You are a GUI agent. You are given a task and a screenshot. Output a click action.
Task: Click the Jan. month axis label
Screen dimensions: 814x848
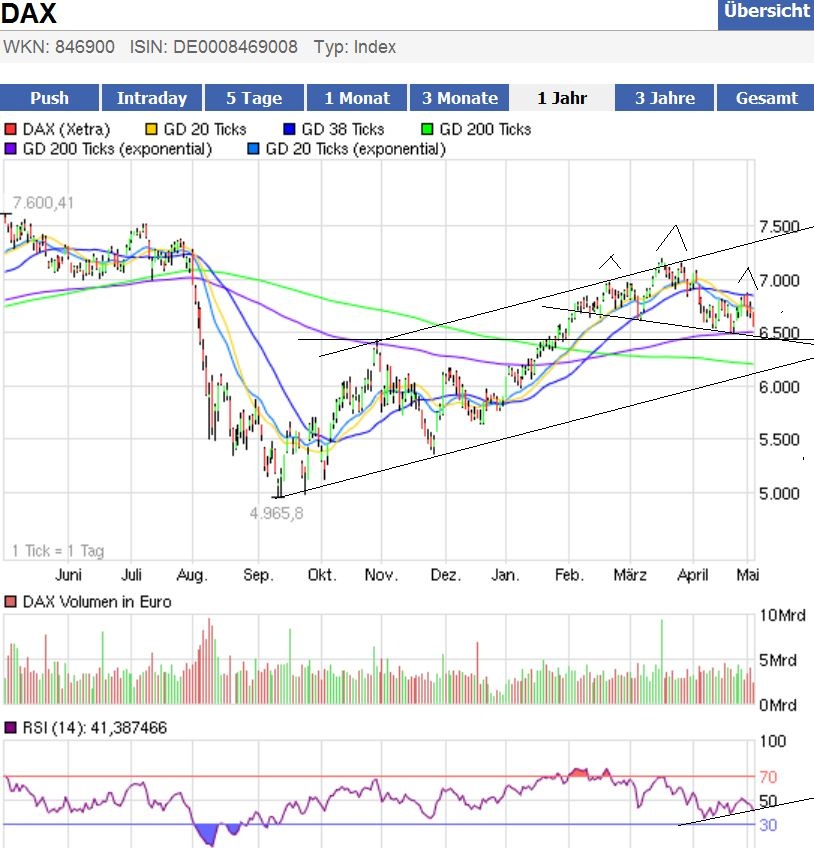pos(505,575)
